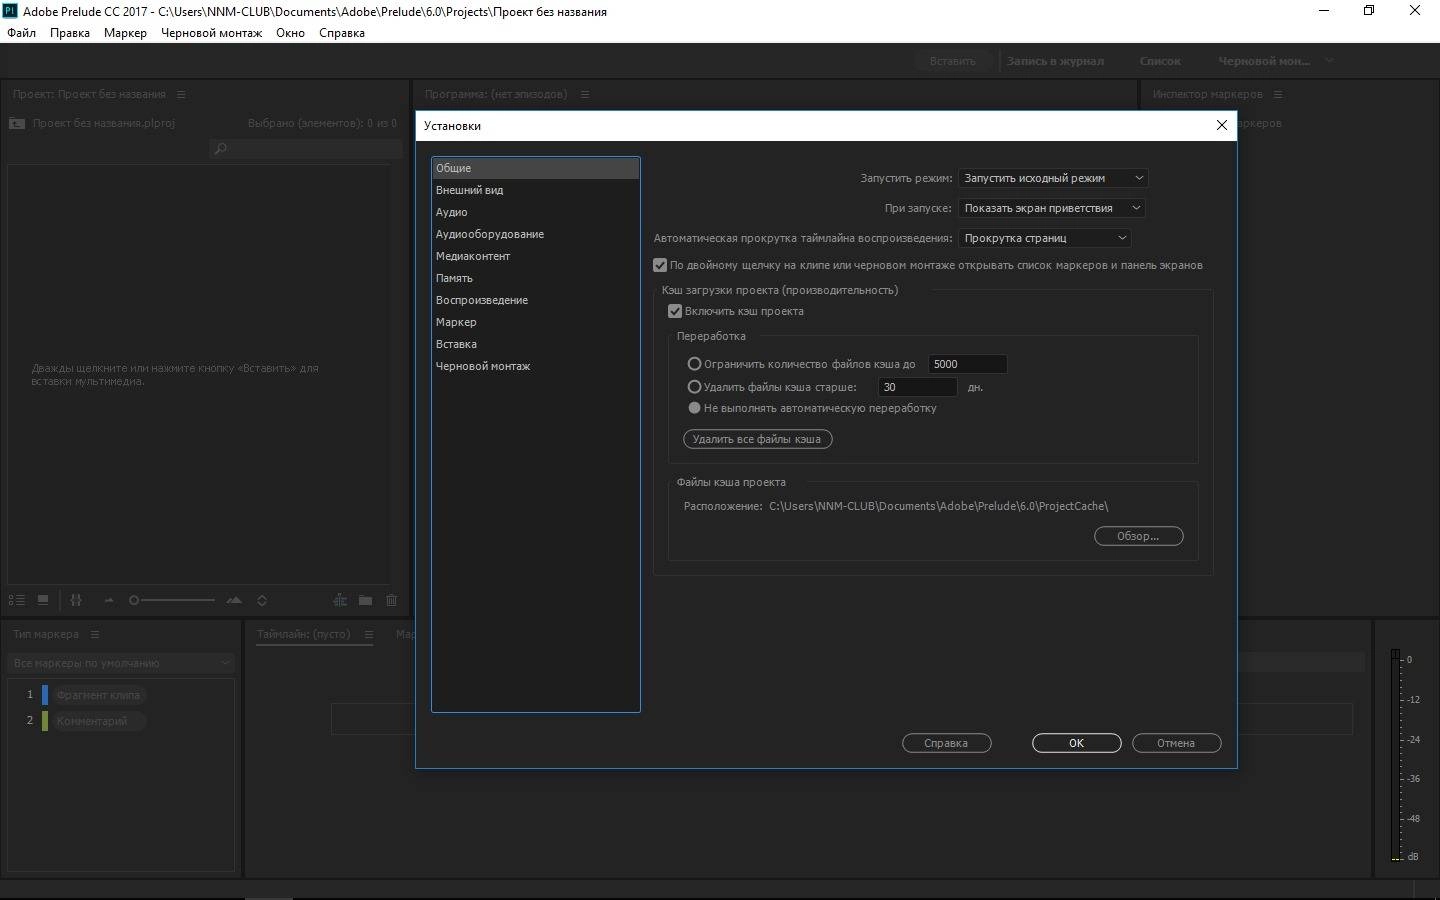Click the Отмена cancel button
The height and width of the screenshot is (900, 1440).
[x=1176, y=743]
